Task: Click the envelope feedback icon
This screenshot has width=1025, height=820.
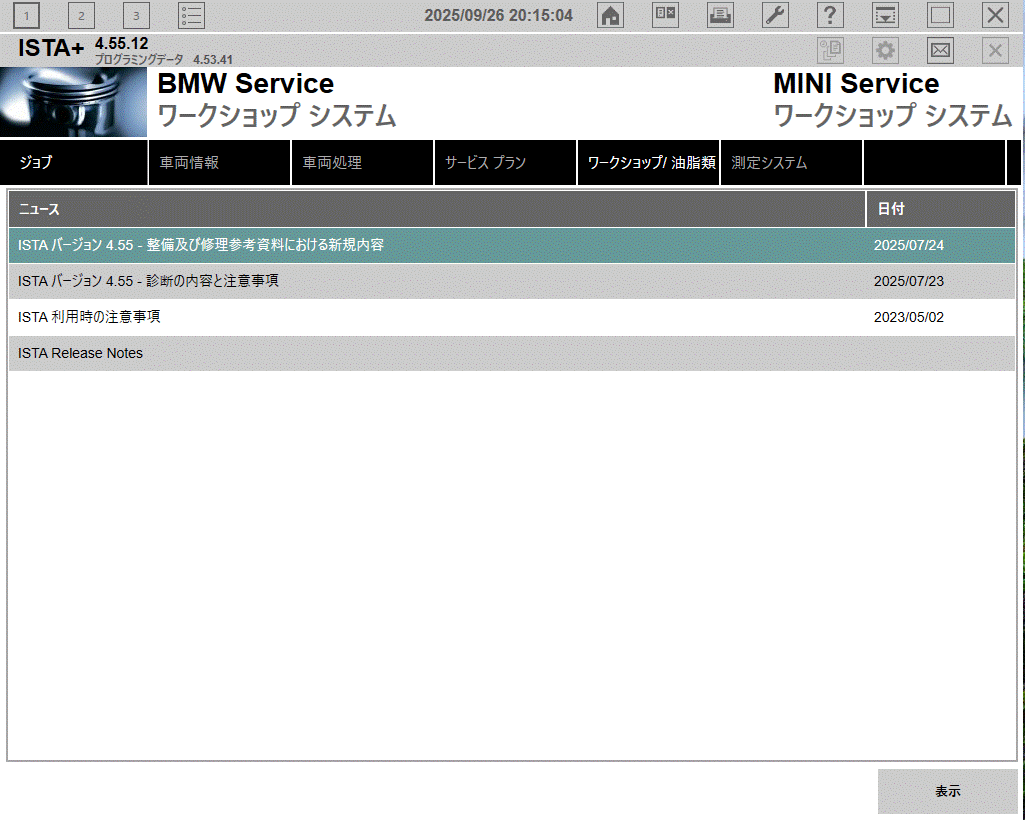Action: click(940, 51)
